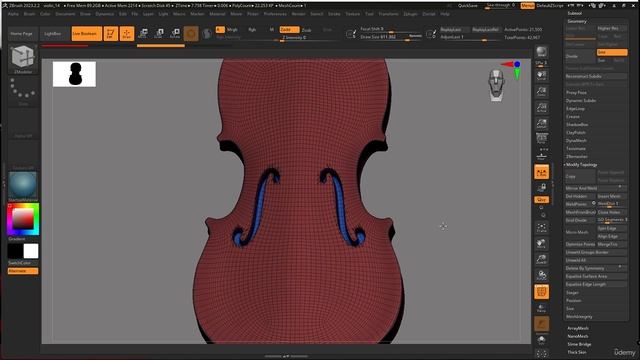
Task: Open LightBox browser
Action: point(53,33)
